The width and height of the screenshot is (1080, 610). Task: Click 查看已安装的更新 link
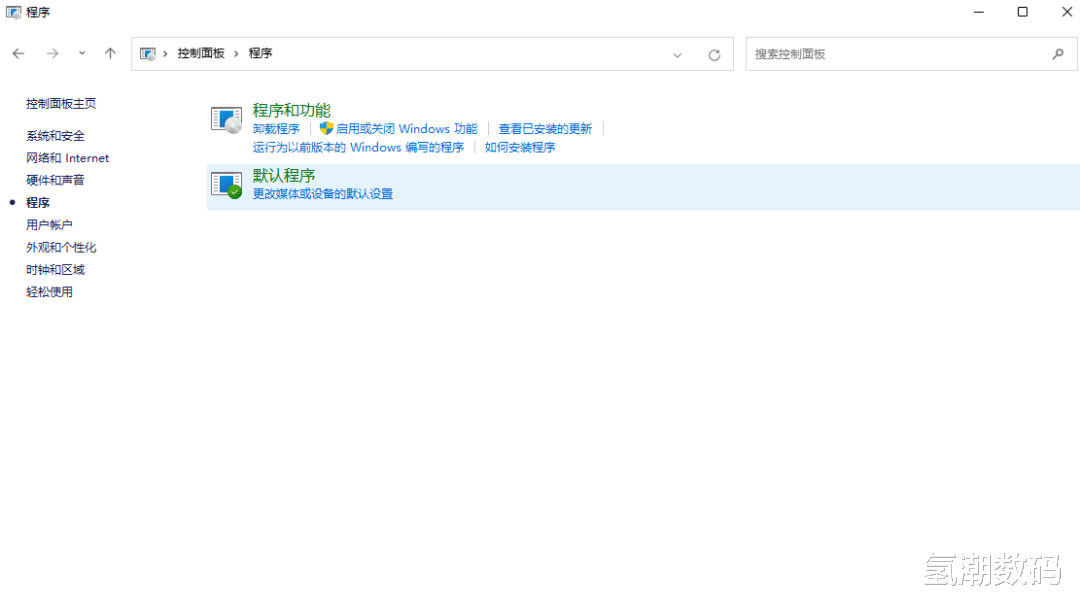545,128
